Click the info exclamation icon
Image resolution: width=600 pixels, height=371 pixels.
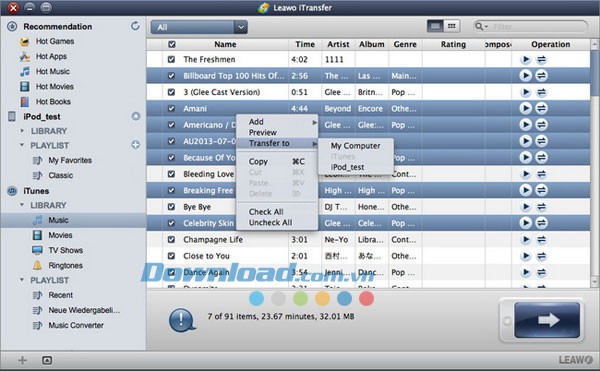182,320
